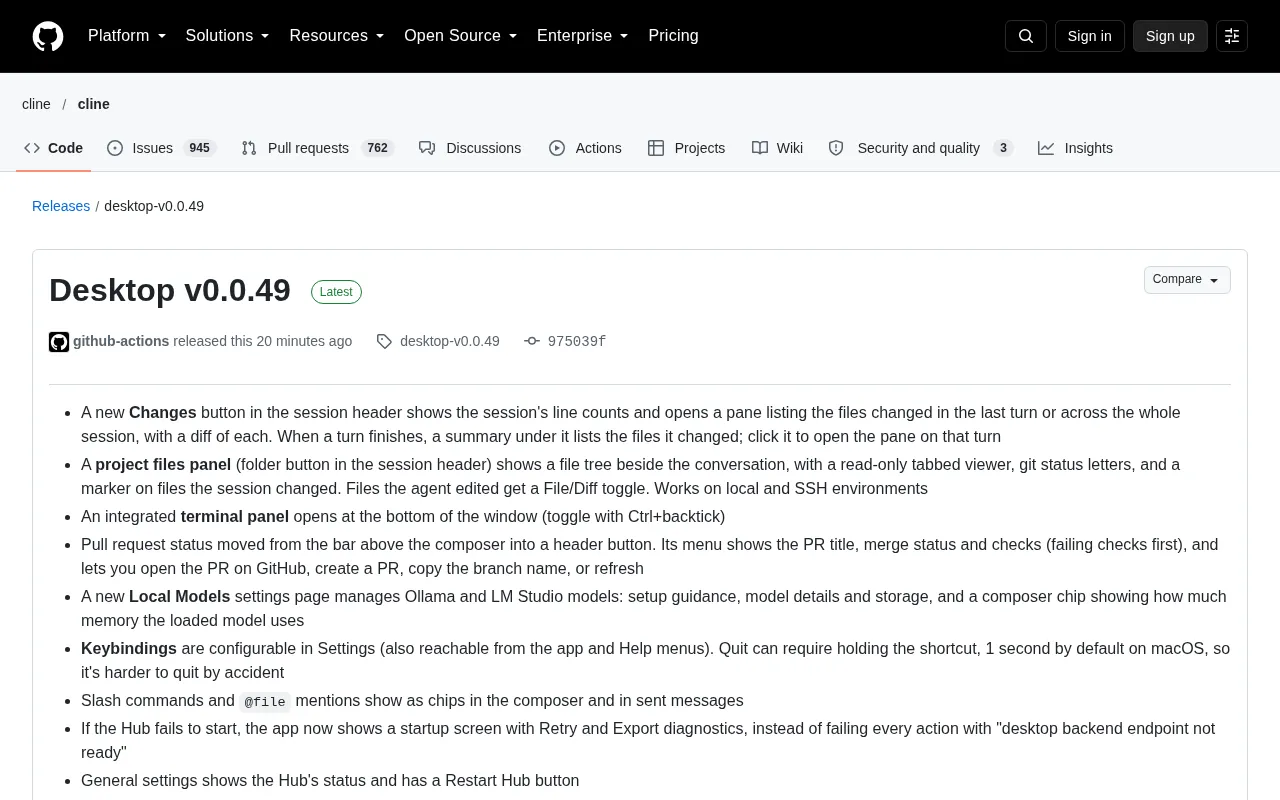Open the Security and quality tab
Viewport: 1280px width, 800px height.
tap(921, 148)
